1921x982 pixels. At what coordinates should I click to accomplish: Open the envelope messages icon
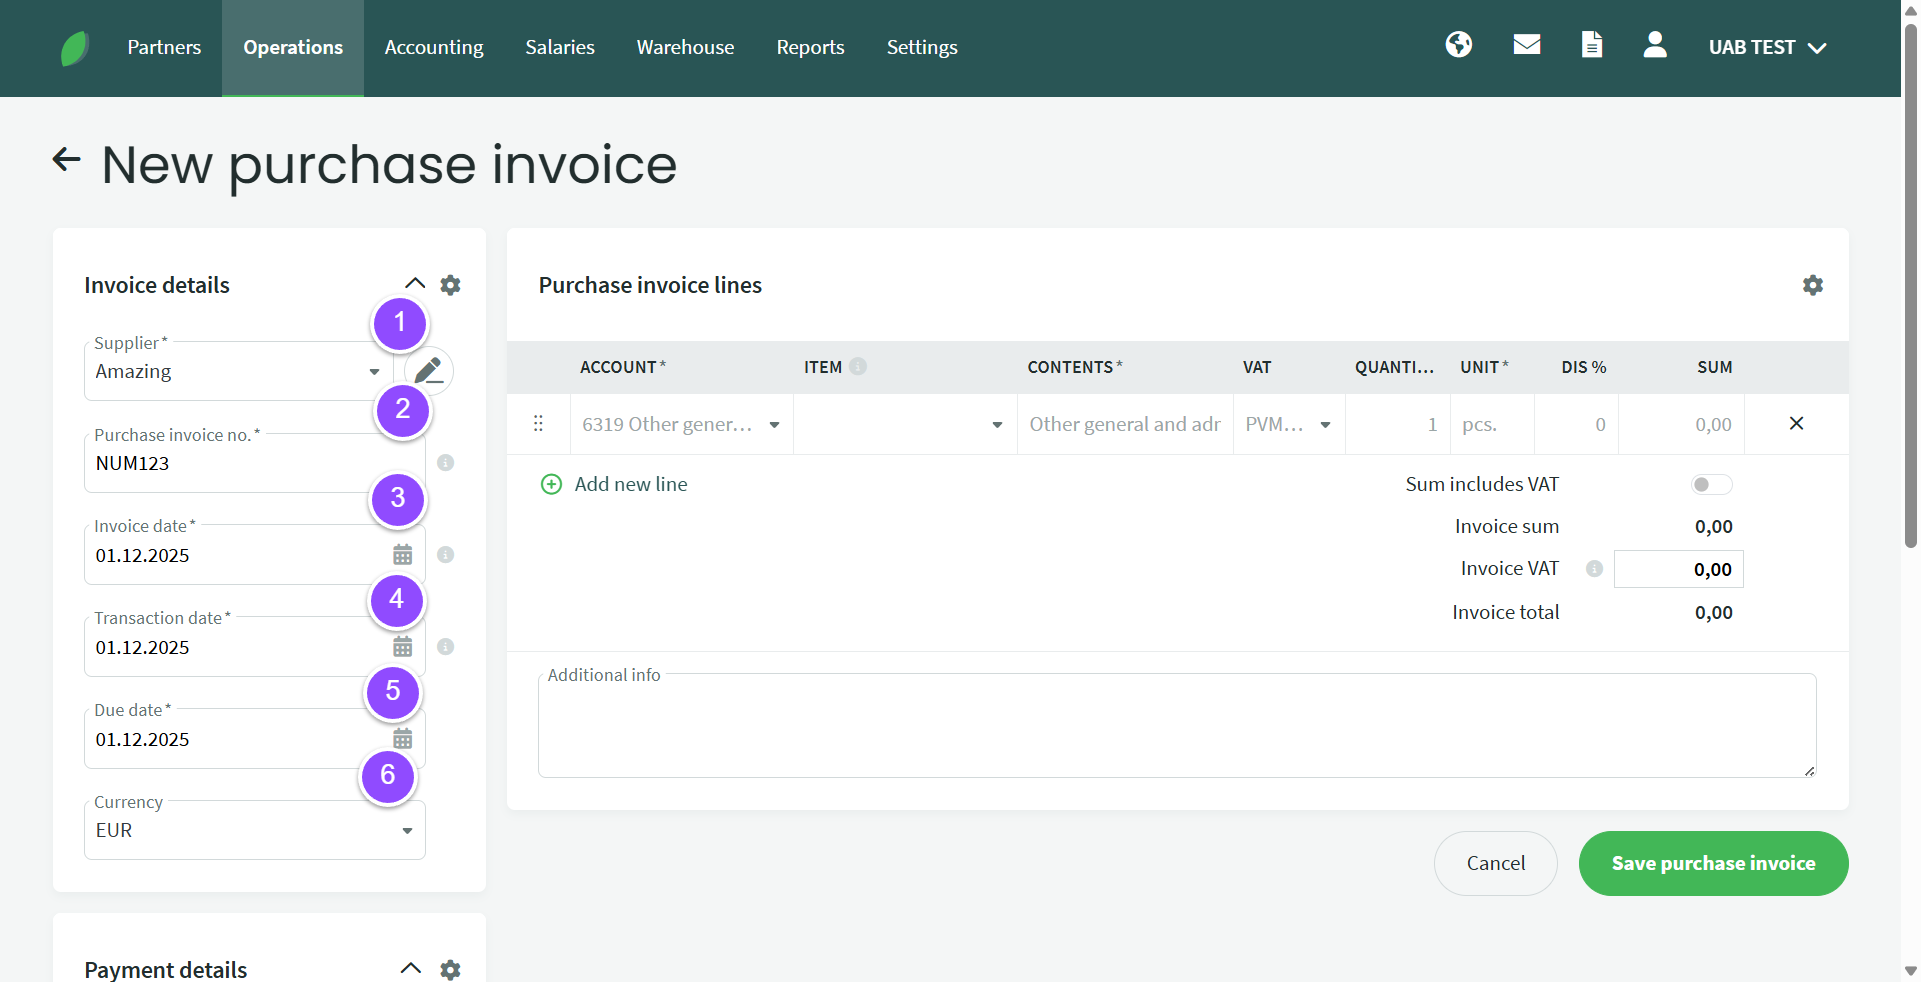pyautogui.click(x=1526, y=45)
